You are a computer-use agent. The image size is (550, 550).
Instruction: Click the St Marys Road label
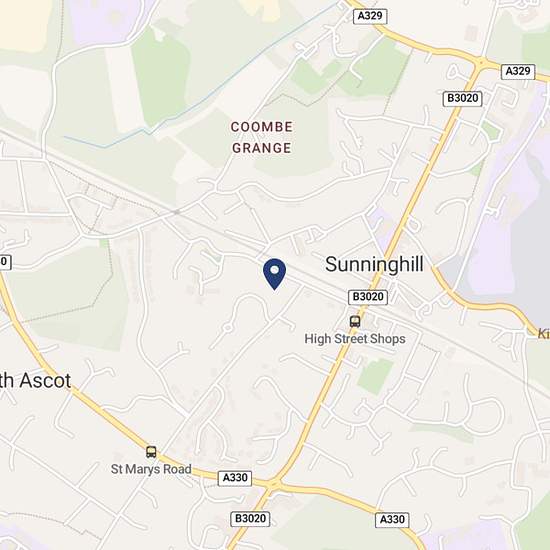(151, 469)
